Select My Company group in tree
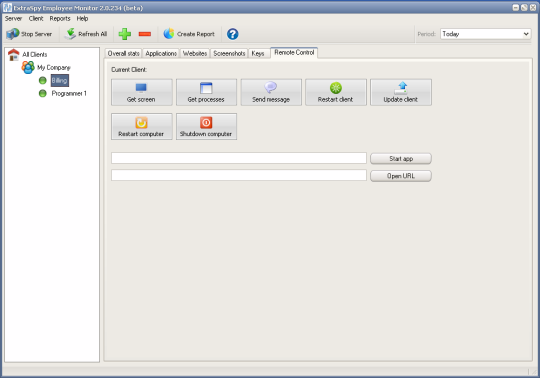Screen dimensions: 540x378 [54, 67]
